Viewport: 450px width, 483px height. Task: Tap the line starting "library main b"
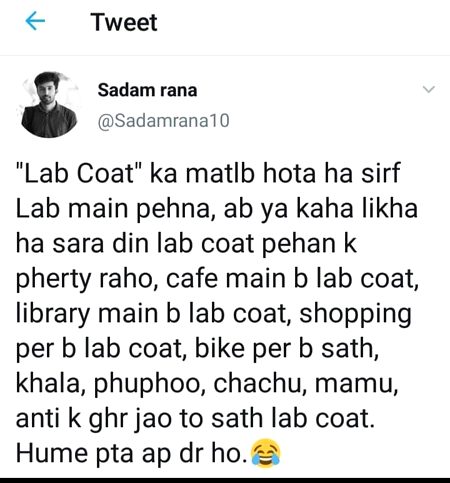(214, 316)
